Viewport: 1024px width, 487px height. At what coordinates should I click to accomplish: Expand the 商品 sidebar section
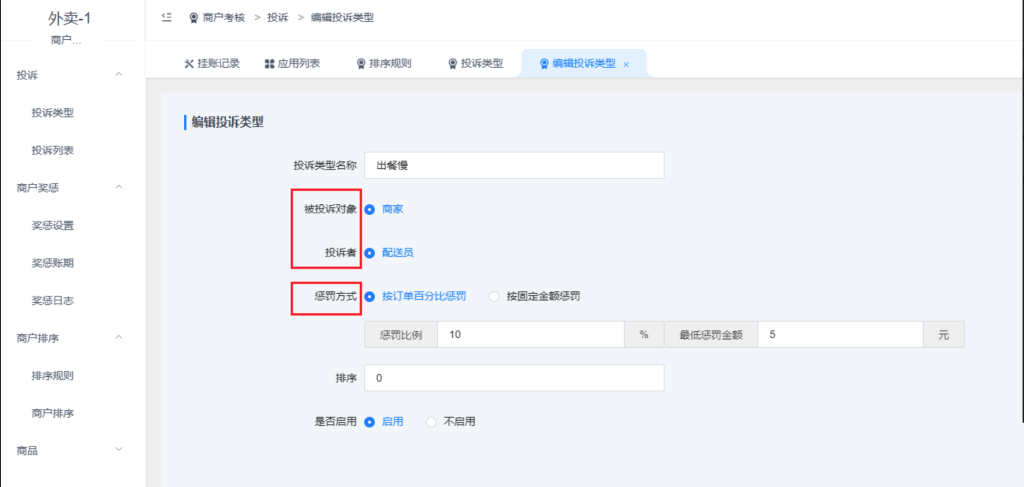(119, 451)
